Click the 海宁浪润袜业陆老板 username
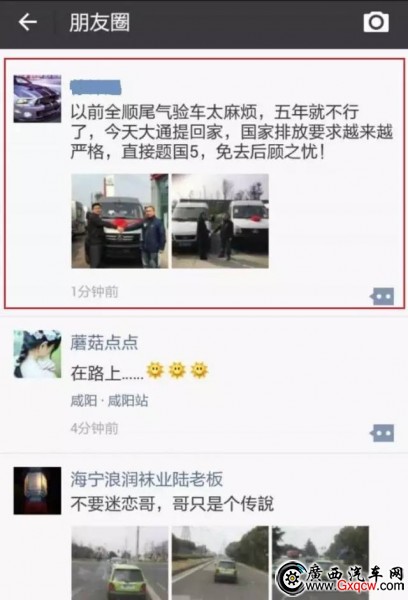 click(147, 479)
